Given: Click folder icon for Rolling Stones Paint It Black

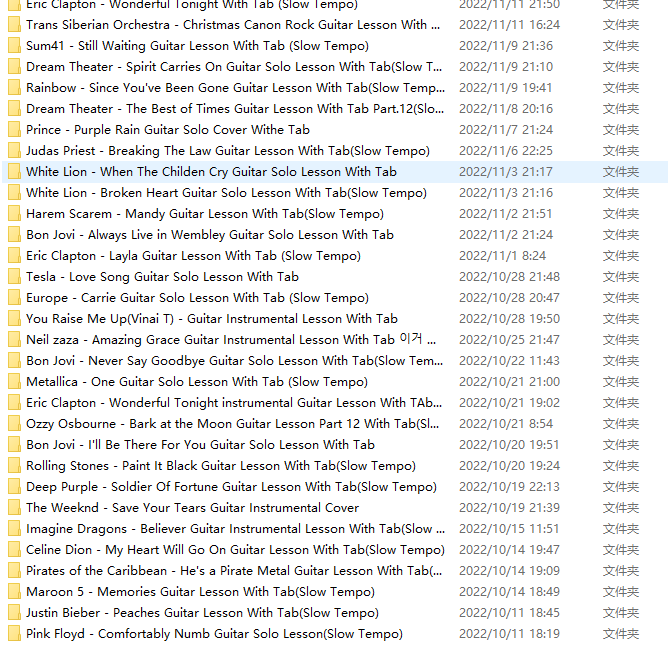Looking at the screenshot, I should pyautogui.click(x=14, y=466).
